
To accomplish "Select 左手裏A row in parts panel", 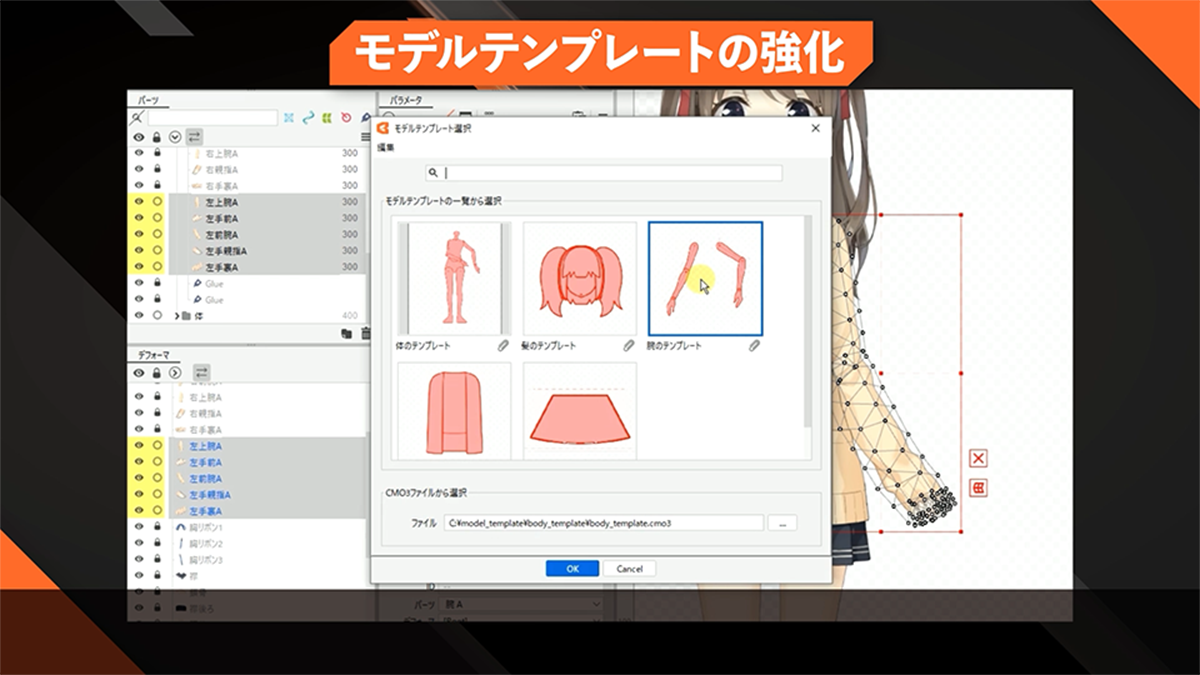I will pos(266,267).
